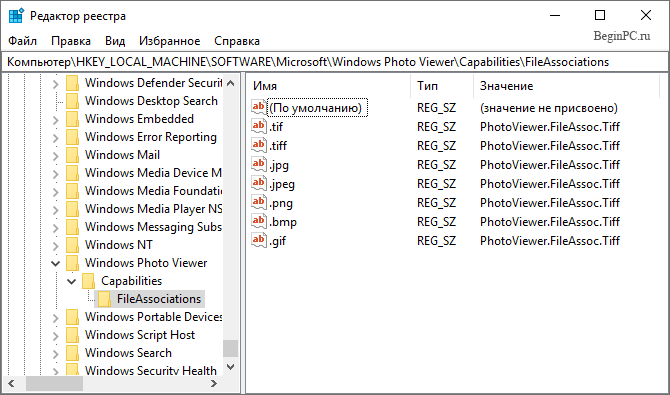Click the Windows Photo Viewer folder icon
The width and height of the screenshot is (670, 395).
(73, 263)
